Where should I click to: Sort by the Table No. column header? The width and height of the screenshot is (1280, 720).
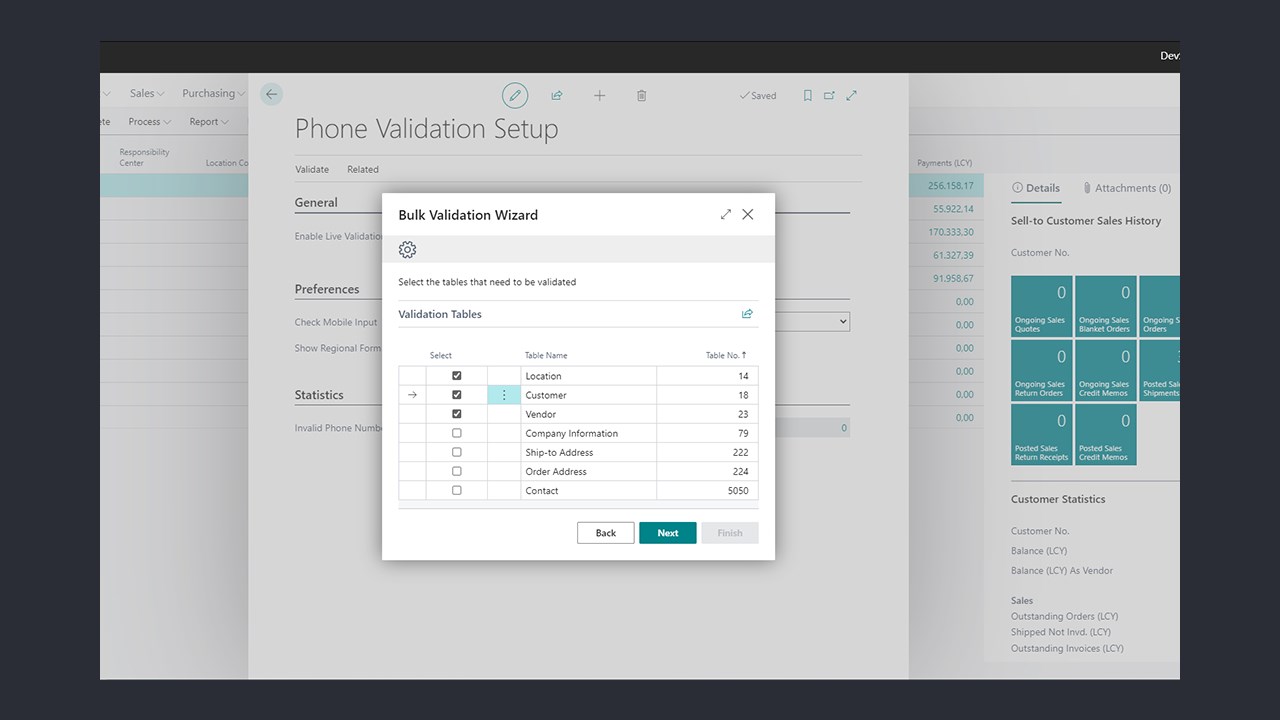click(726, 355)
